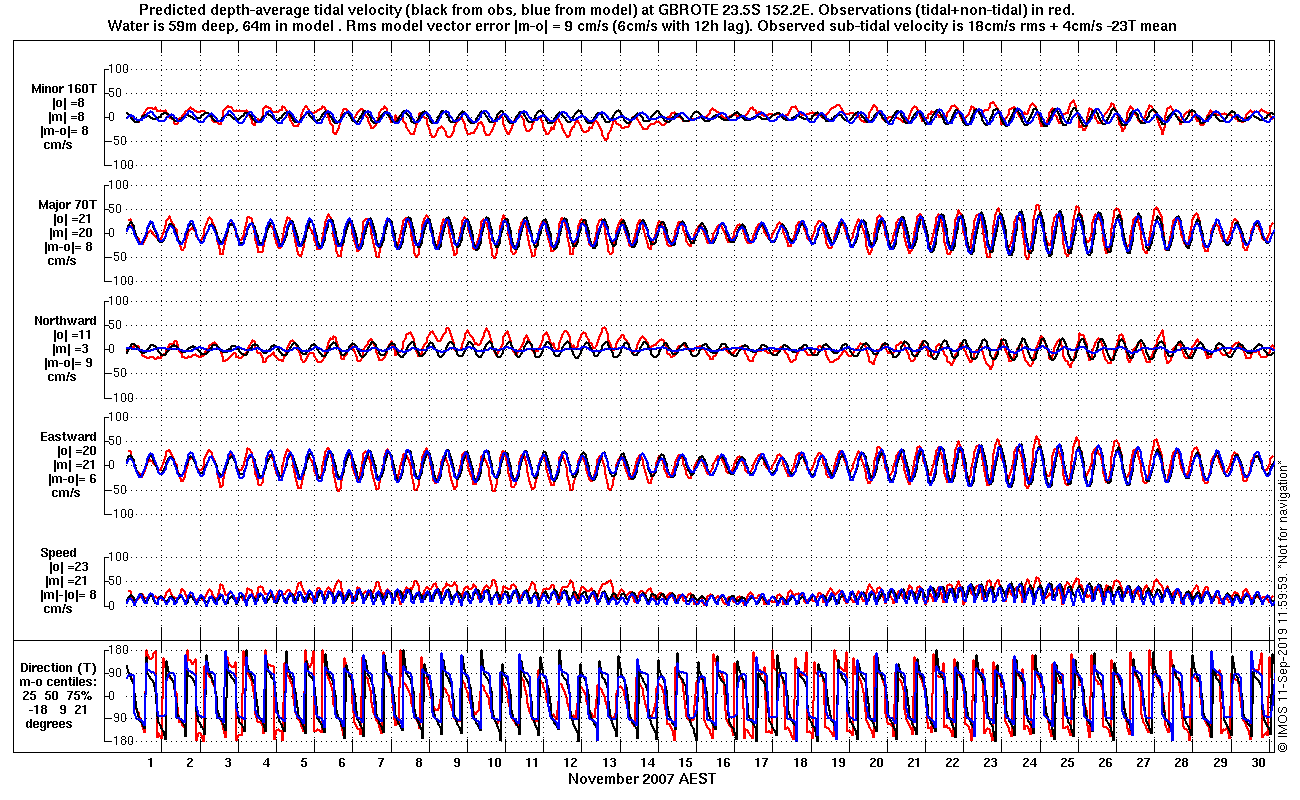Select the "Eastward" panel label

(x=68, y=437)
